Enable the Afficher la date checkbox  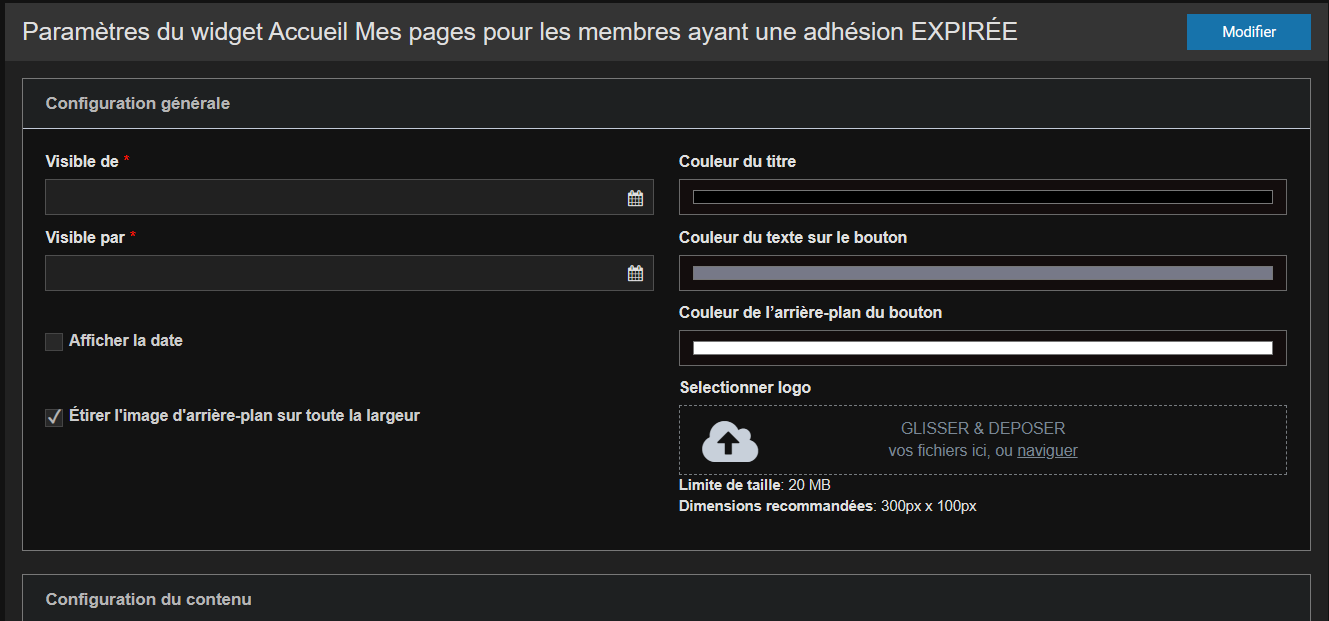pyautogui.click(x=54, y=342)
